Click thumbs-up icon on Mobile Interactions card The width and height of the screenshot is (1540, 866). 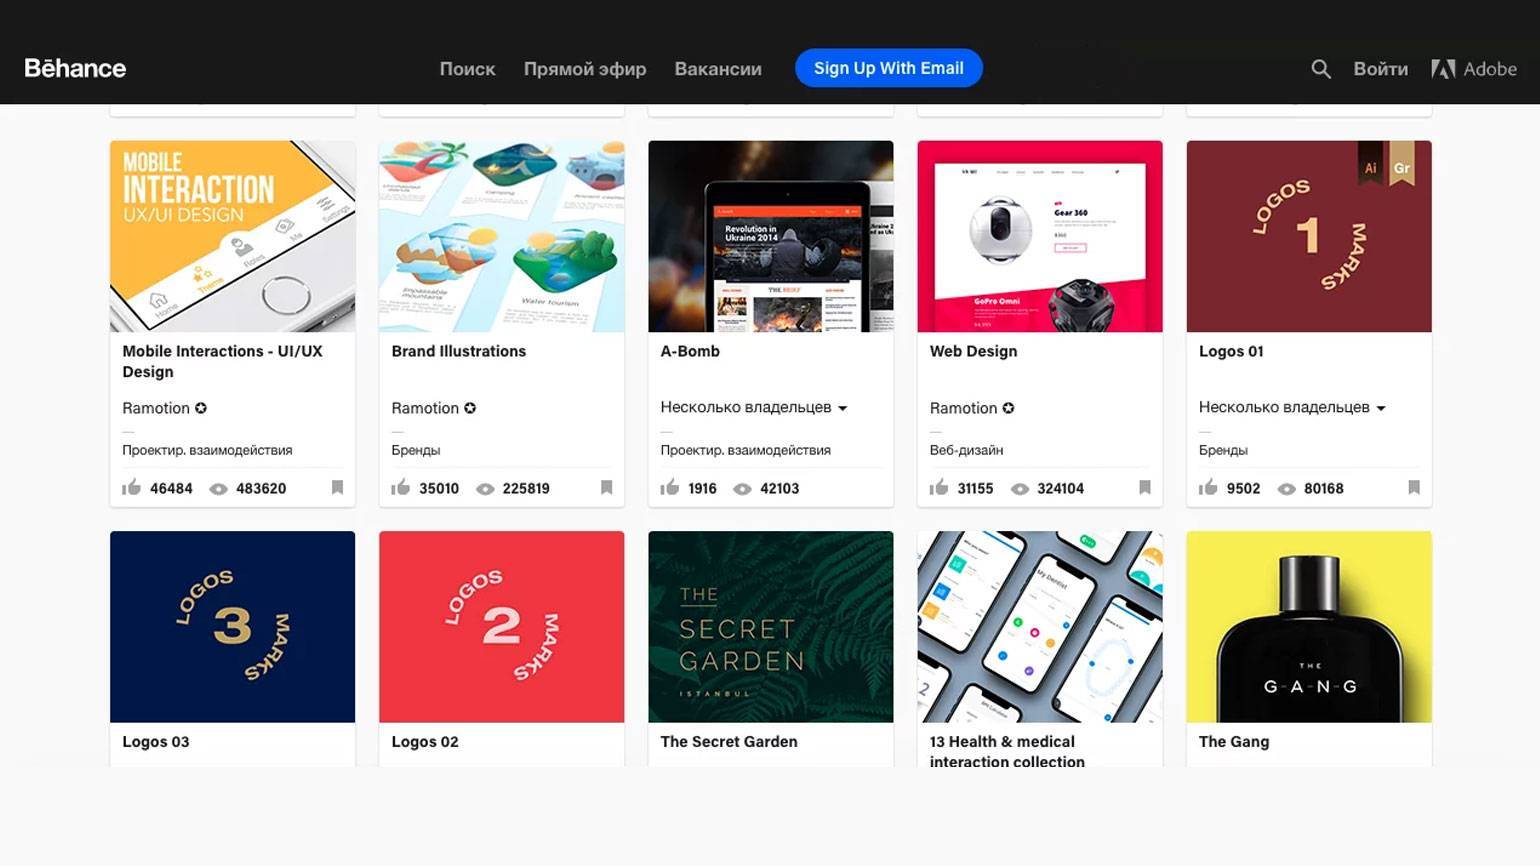[131, 488]
